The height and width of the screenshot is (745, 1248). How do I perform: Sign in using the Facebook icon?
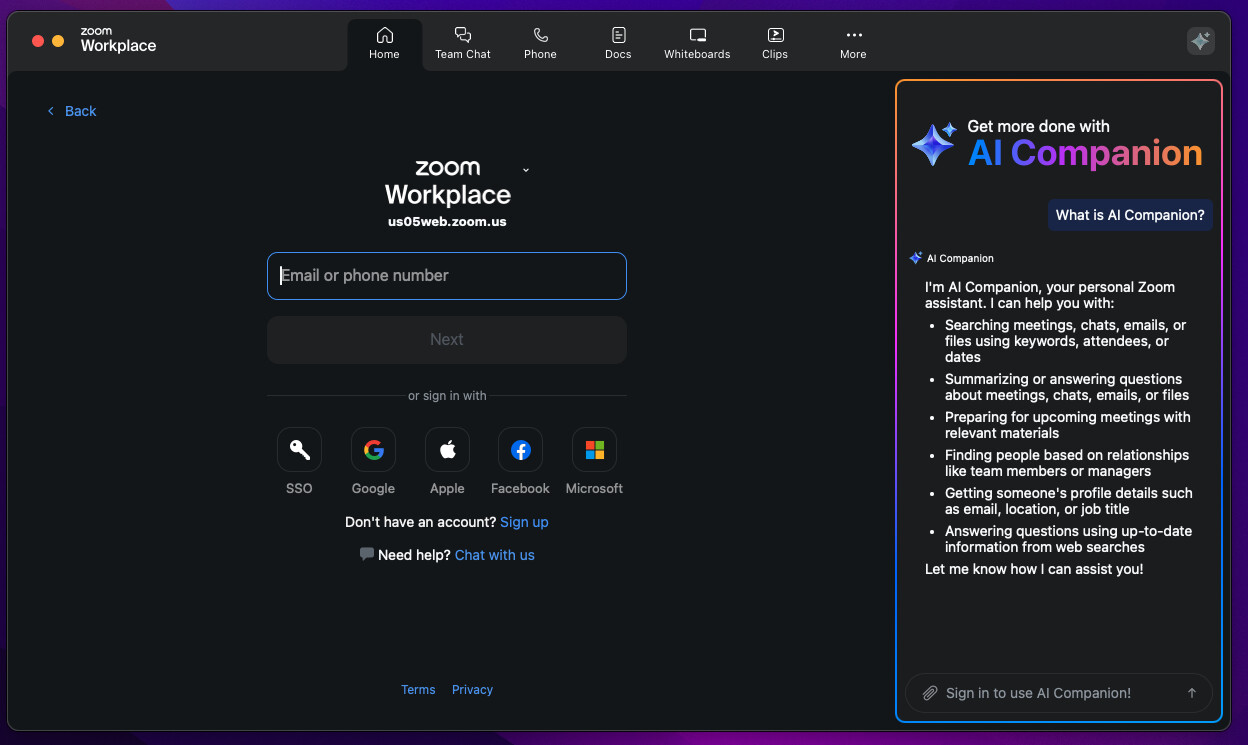point(520,450)
